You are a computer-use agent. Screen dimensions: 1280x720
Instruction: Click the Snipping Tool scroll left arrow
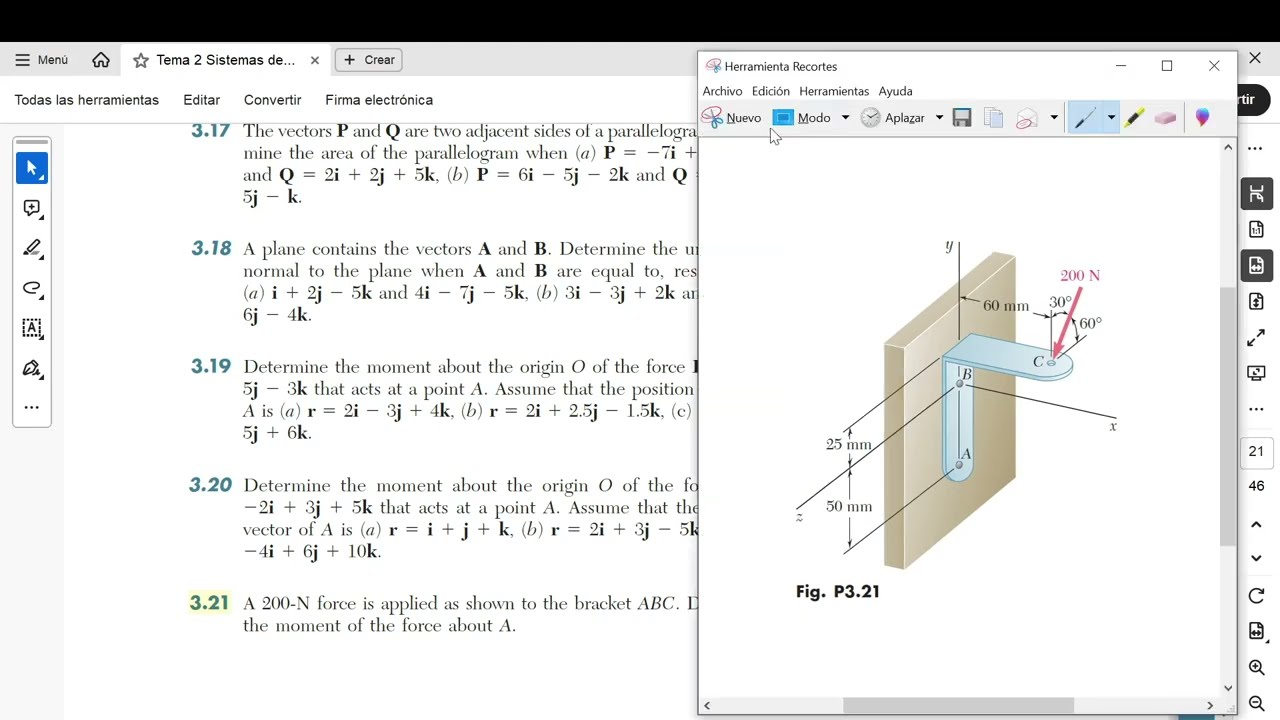707,705
